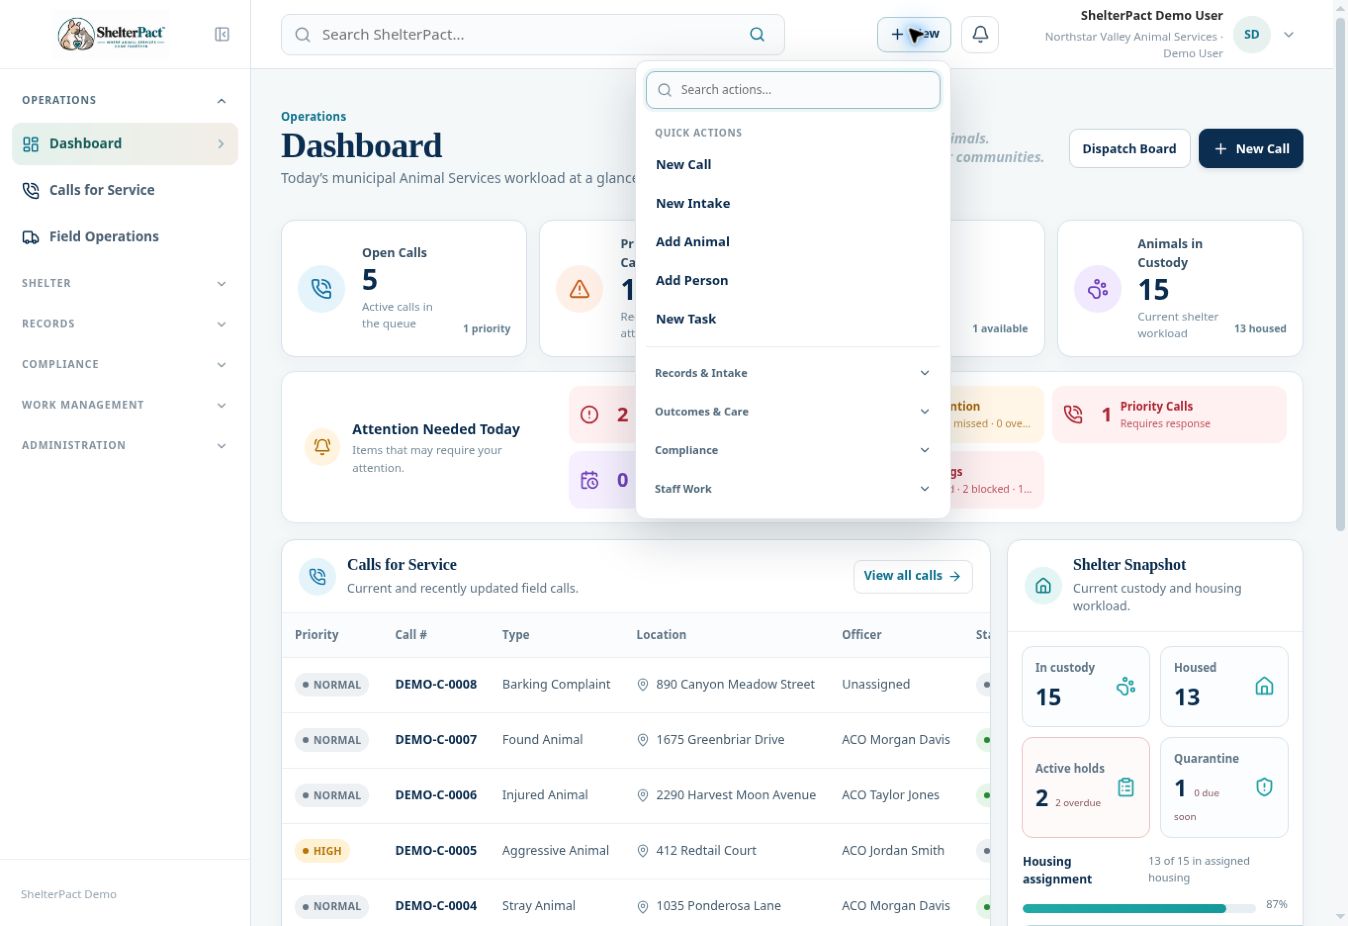The image size is (1348, 926).
Task: Expand the Outcomes & Care action group
Action: click(x=792, y=412)
